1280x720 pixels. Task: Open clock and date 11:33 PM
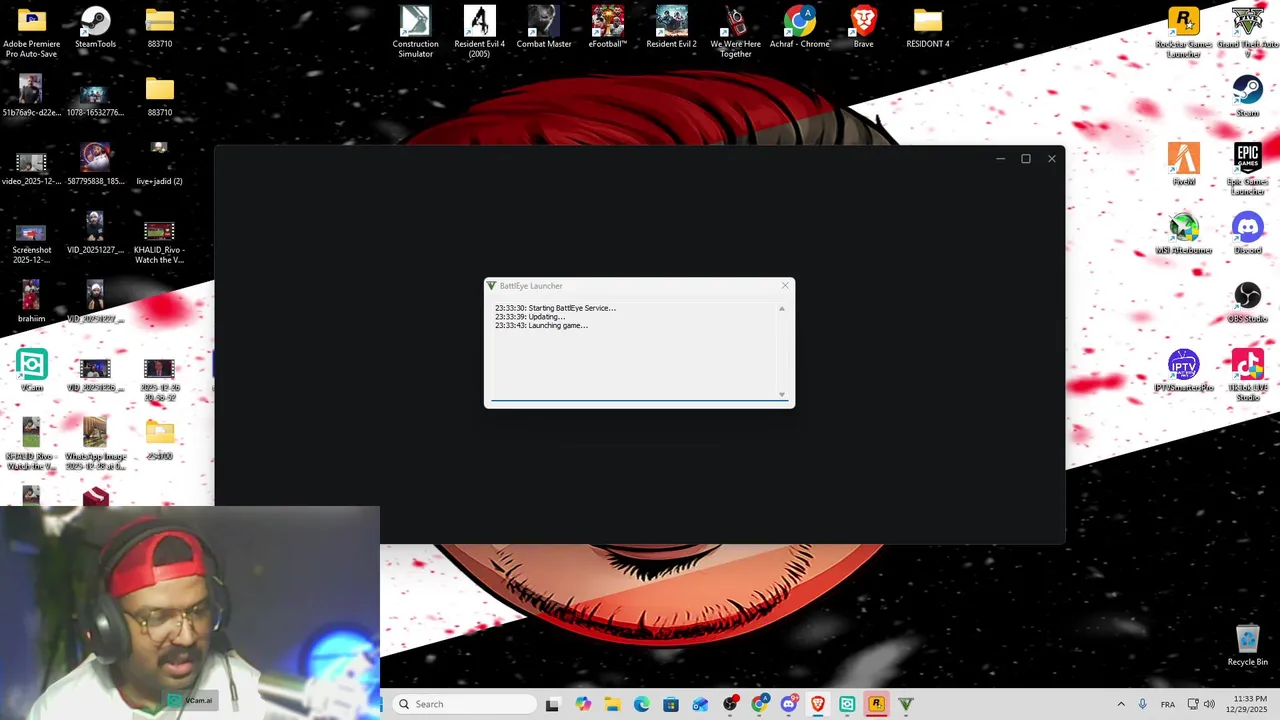point(1246,704)
